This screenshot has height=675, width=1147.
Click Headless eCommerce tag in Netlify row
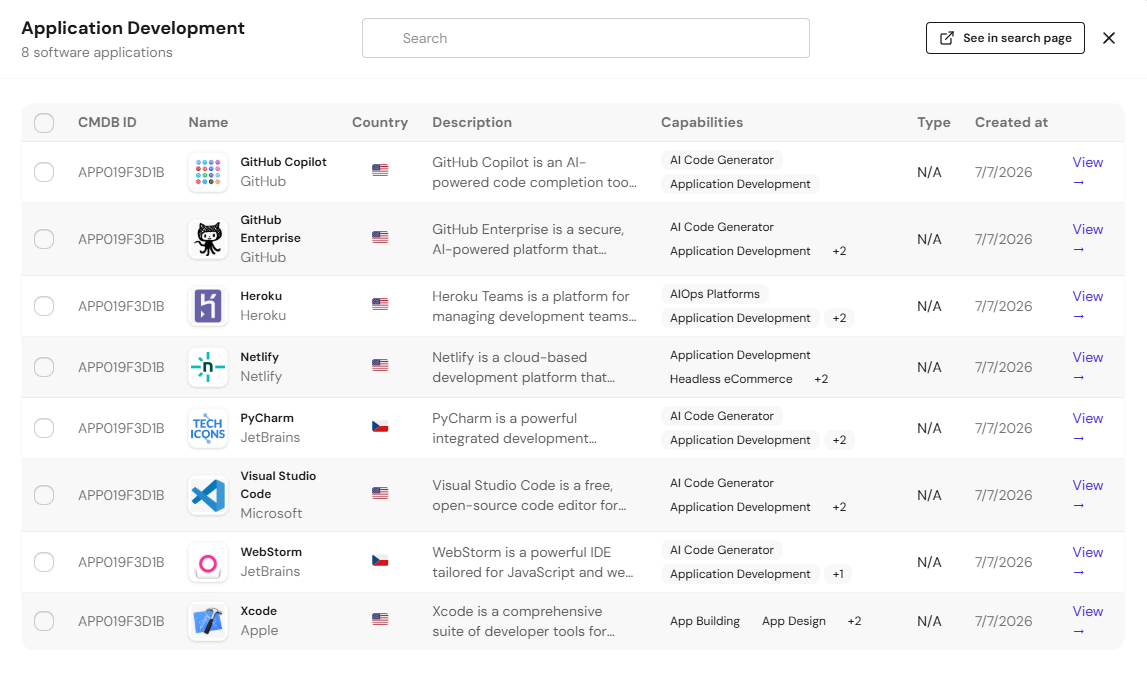(x=731, y=379)
